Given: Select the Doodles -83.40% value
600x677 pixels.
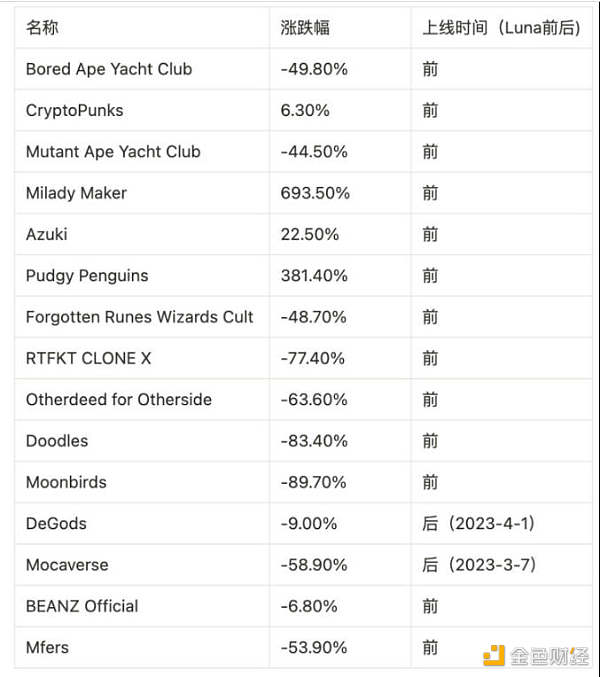Looking at the screenshot, I should point(314,441).
